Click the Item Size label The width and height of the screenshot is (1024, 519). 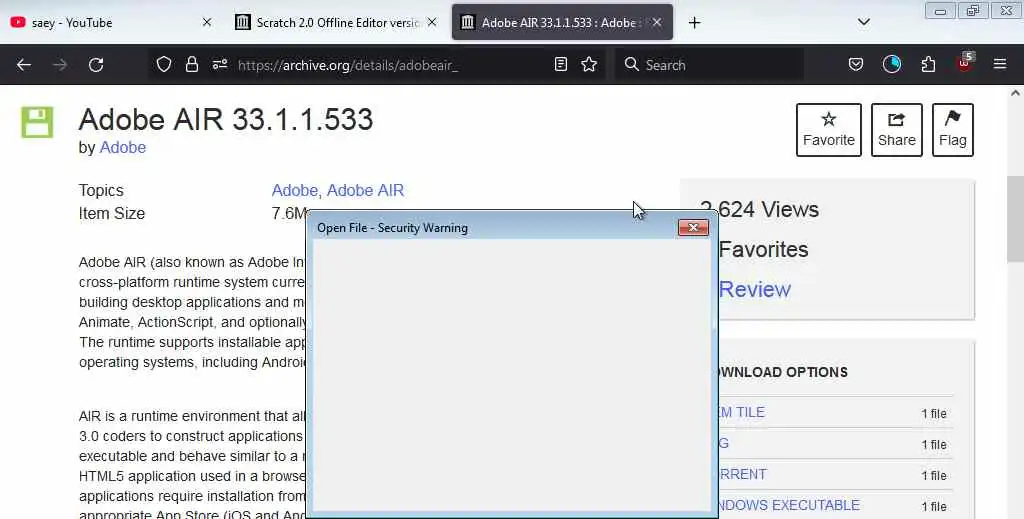click(x=112, y=213)
